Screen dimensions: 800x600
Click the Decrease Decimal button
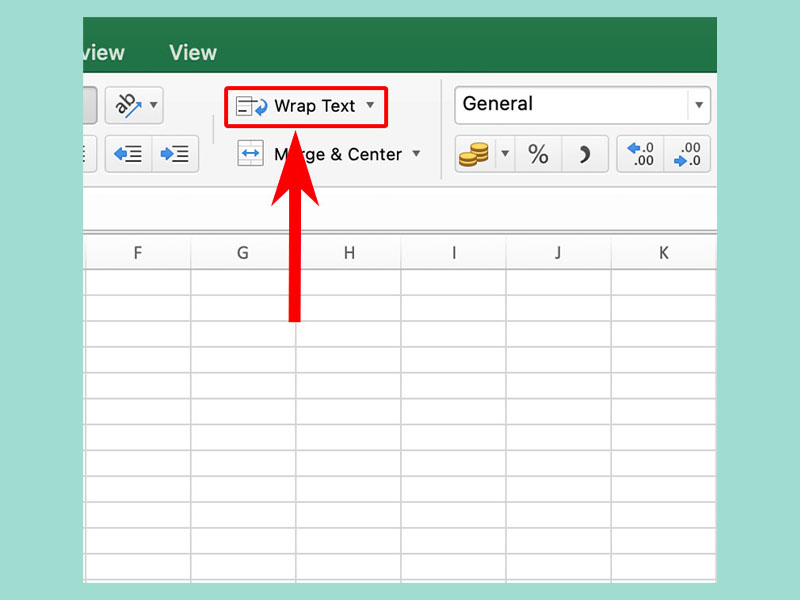[x=688, y=154]
